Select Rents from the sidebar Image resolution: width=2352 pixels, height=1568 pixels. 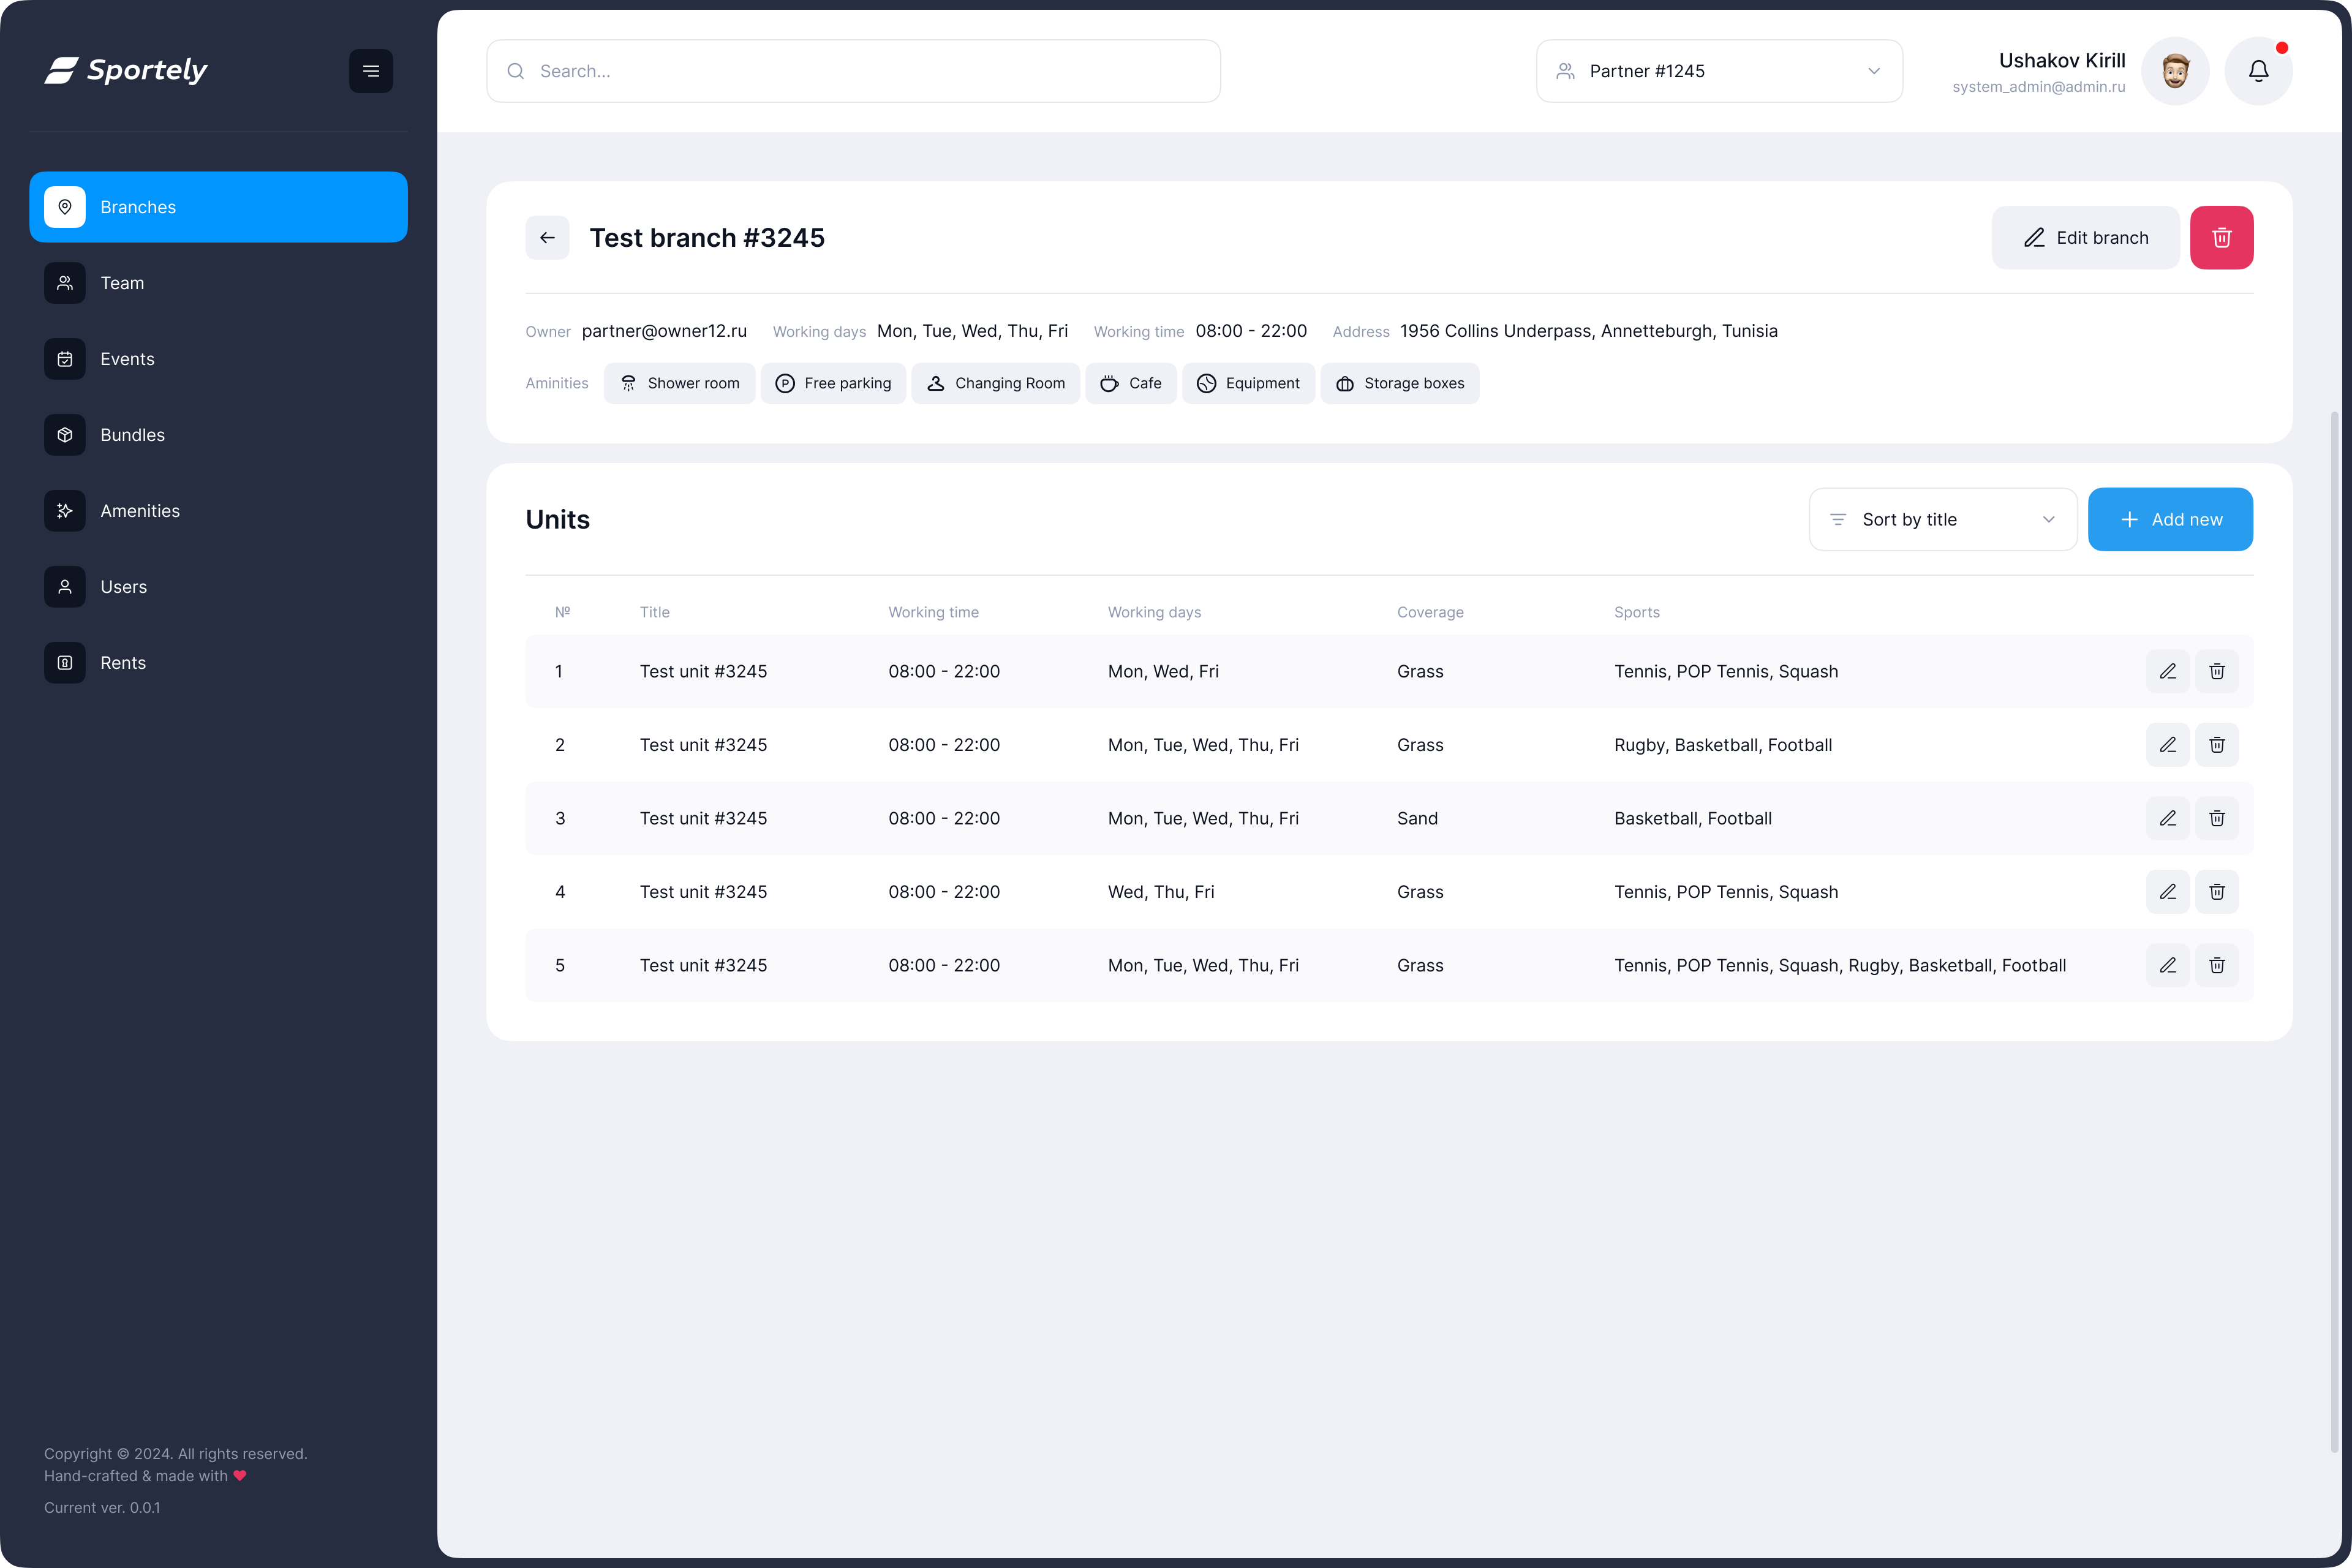click(123, 663)
